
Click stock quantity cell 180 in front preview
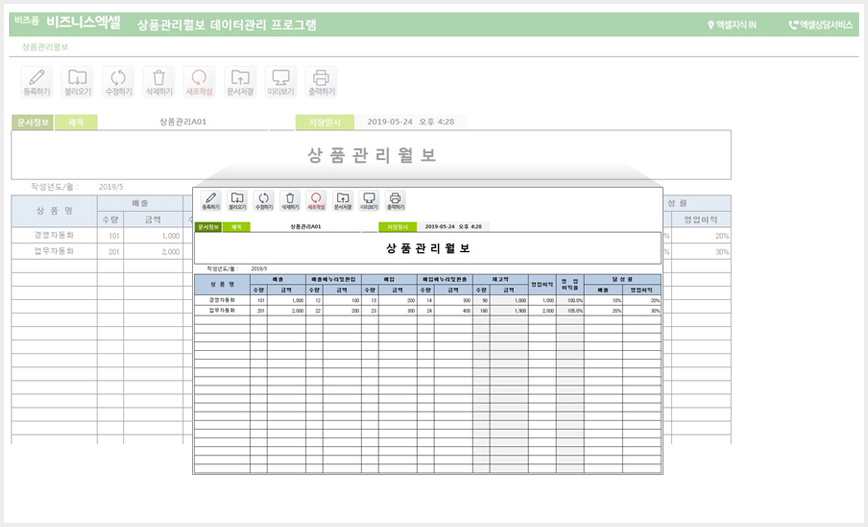(x=481, y=311)
